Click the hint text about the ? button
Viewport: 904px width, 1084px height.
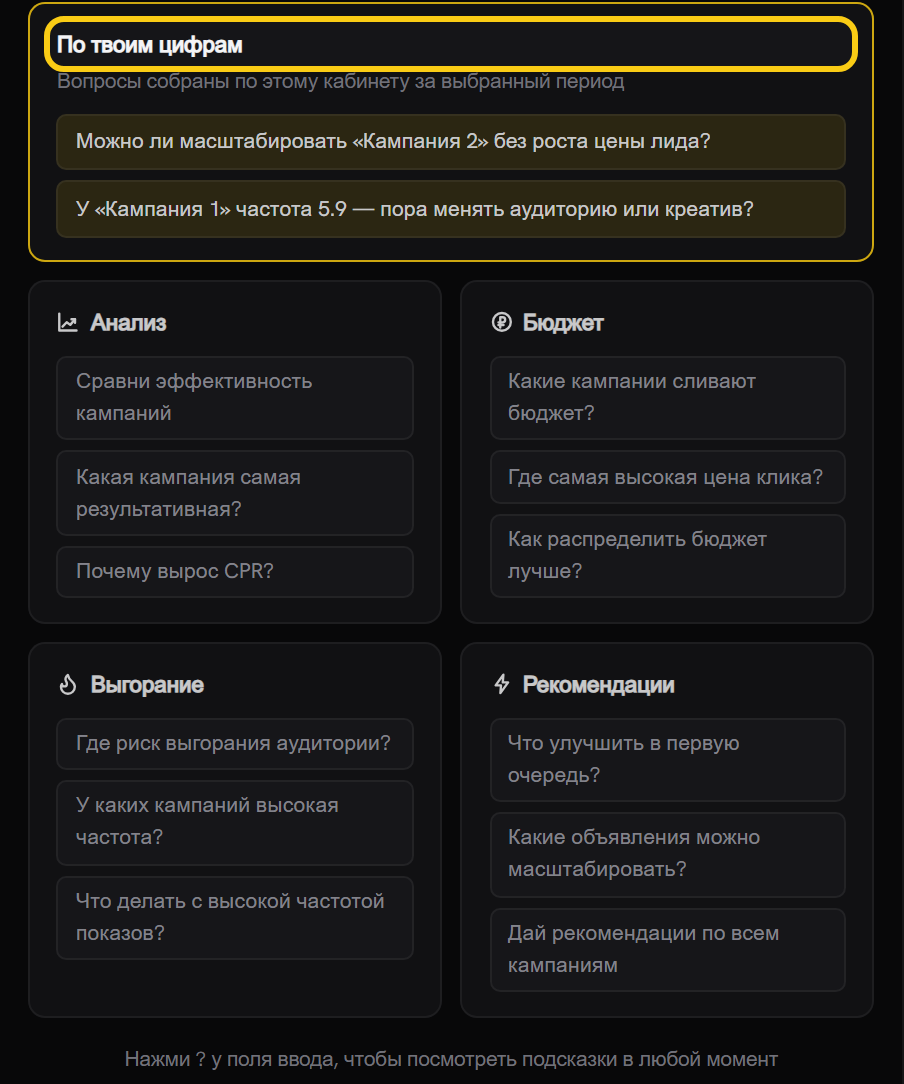coord(451,1059)
